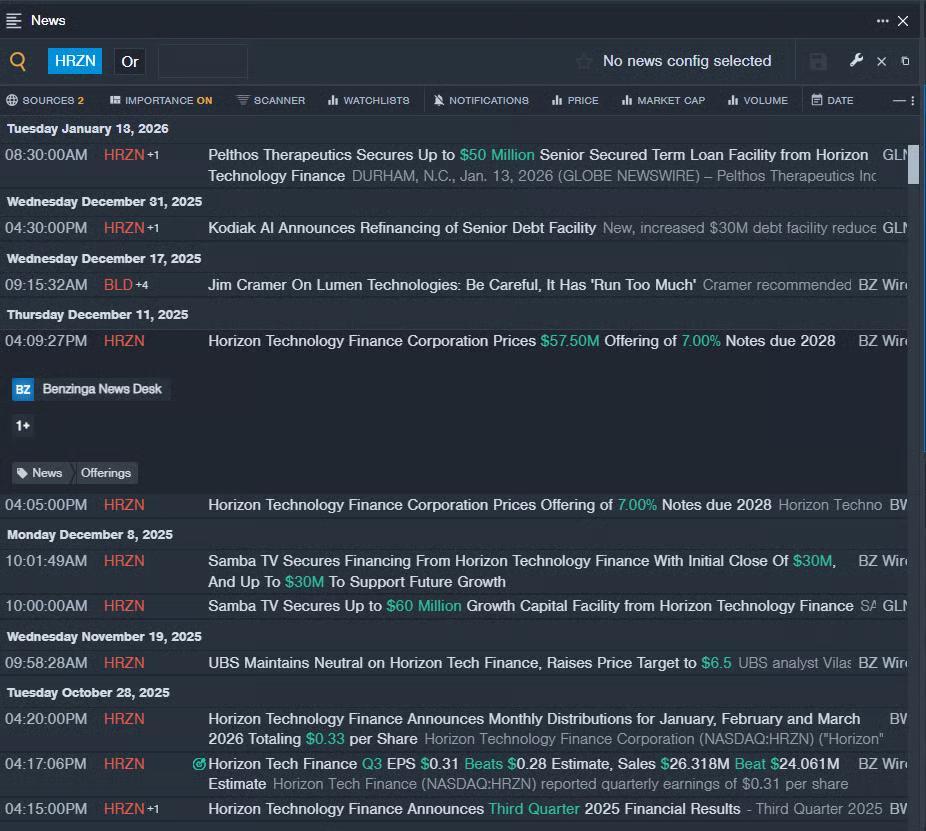
Task: Toggle the Importance ON filter
Action: tap(160, 100)
